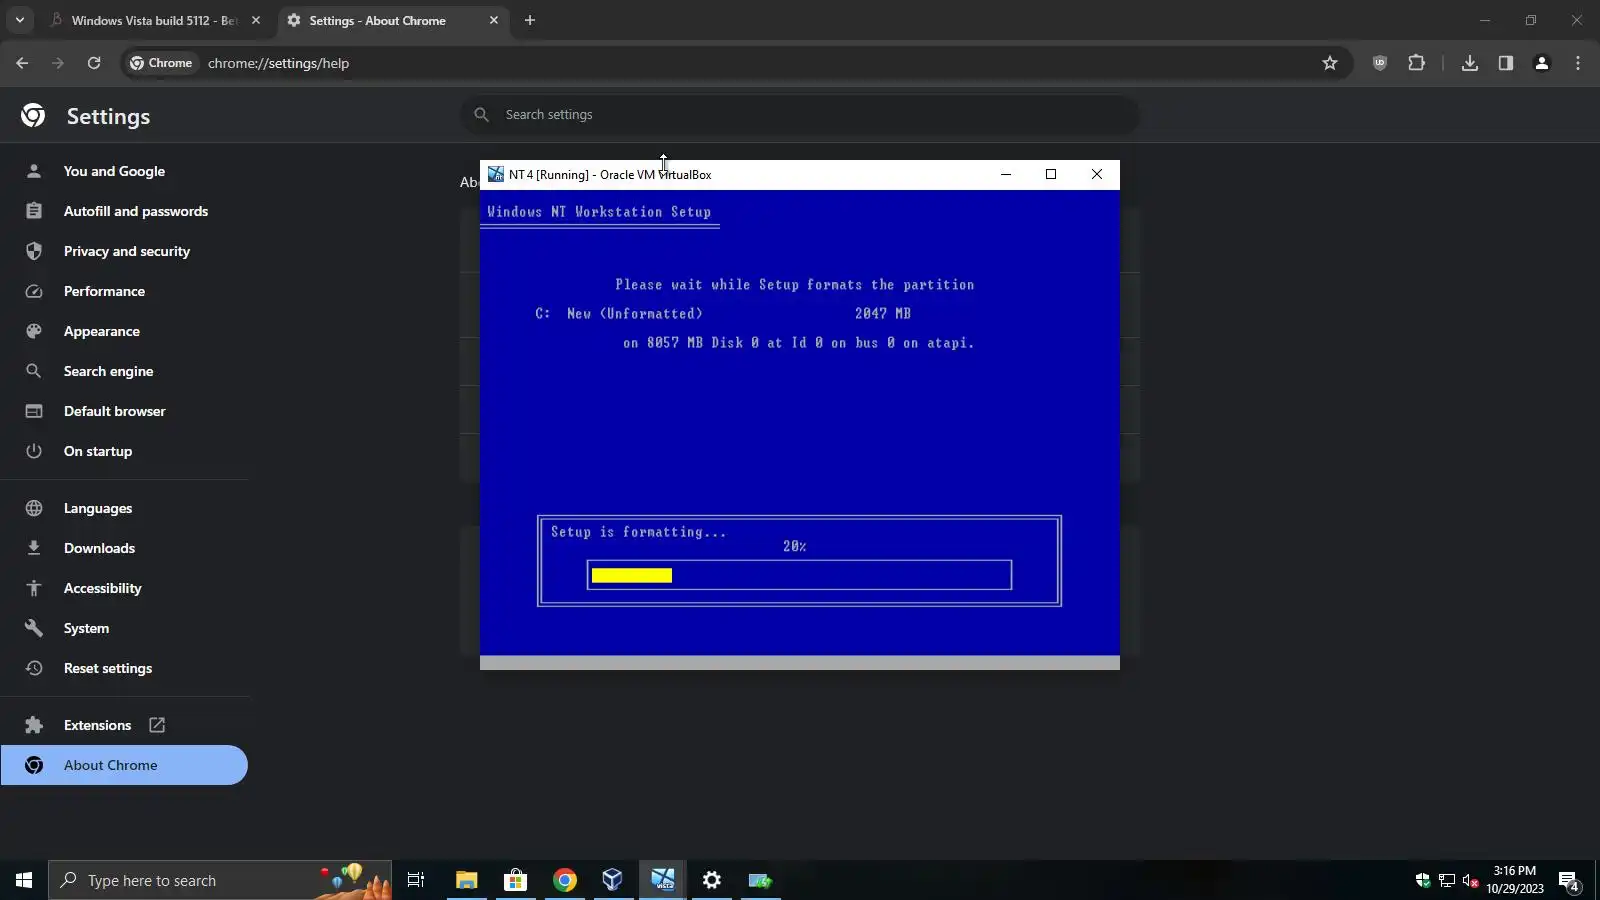This screenshot has width=1600, height=900.
Task: Select the Settings - About Chrome tab
Action: (x=392, y=20)
